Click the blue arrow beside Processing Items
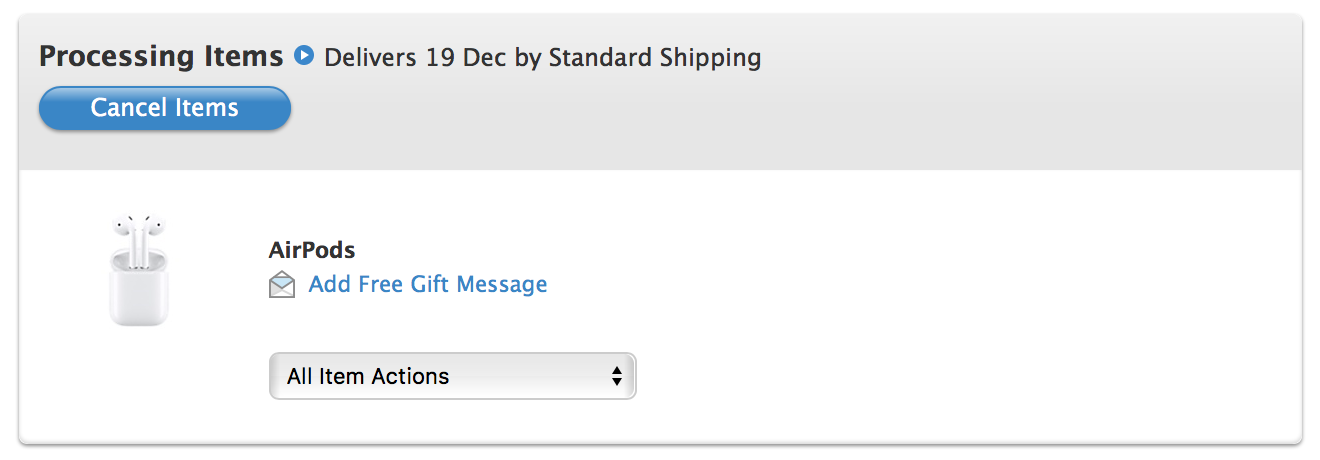The image size is (1320, 460). coord(304,56)
